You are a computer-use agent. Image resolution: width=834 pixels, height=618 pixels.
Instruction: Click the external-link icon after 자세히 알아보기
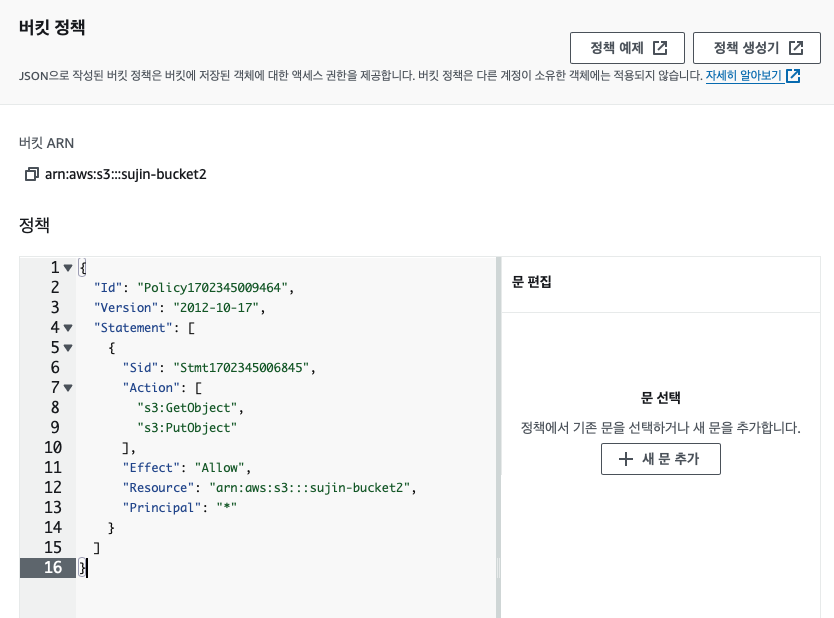pos(793,76)
